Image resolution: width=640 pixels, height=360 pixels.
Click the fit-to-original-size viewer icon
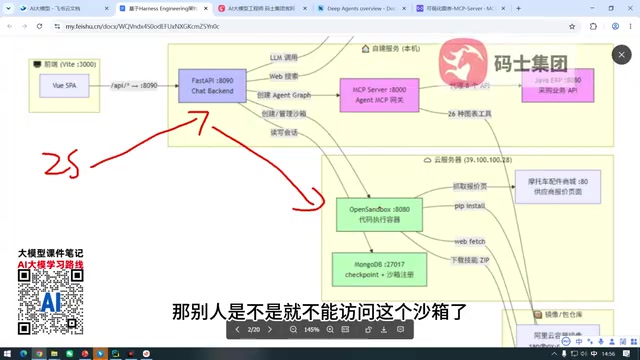(345, 329)
